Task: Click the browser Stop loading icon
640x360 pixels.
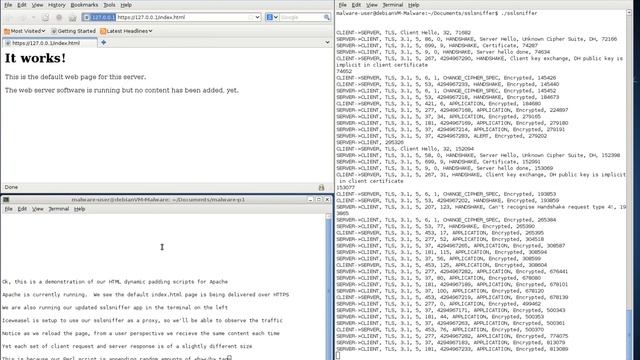Action: (59, 18)
